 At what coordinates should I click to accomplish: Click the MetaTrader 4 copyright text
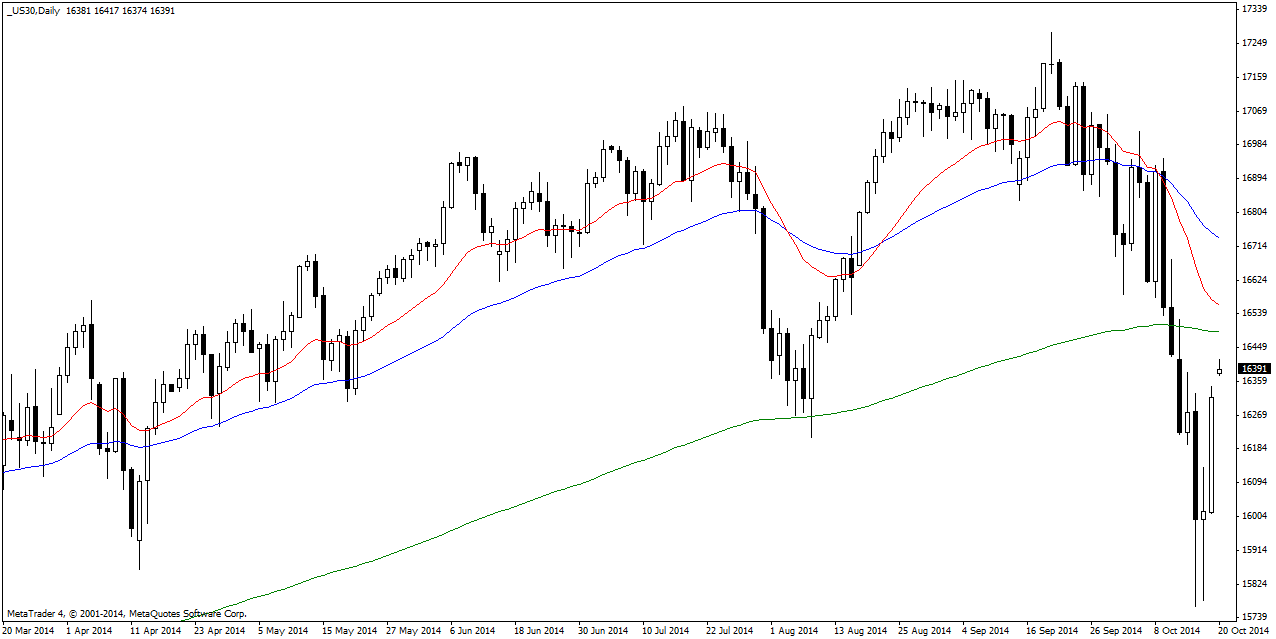[x=126, y=613]
